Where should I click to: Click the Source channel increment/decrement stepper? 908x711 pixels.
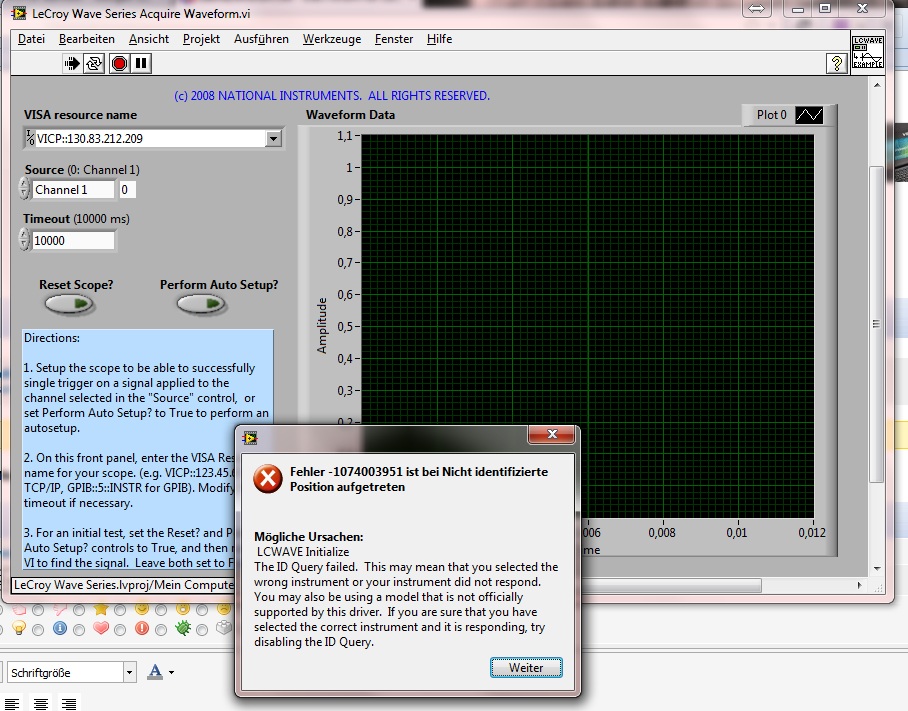[x=24, y=189]
